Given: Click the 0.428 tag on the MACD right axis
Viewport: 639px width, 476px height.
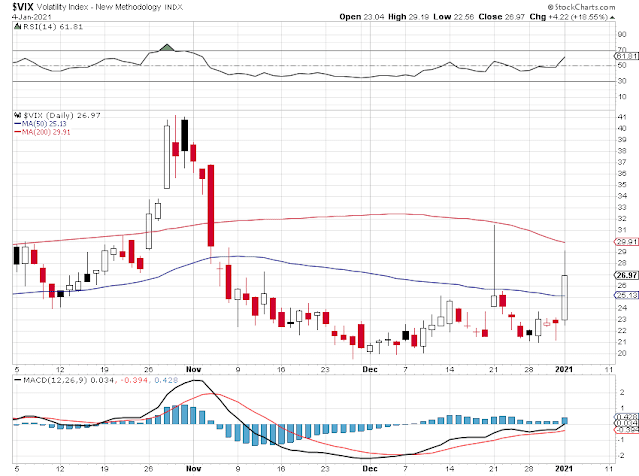Looking at the screenshot, I should pyautogui.click(x=626, y=417).
